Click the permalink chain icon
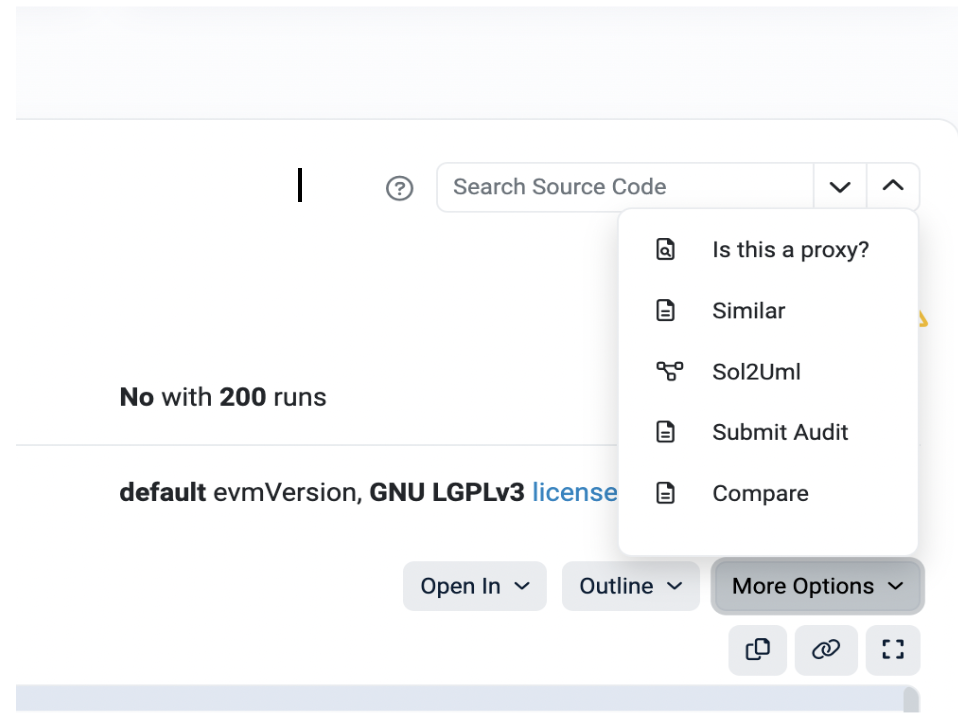 826,650
